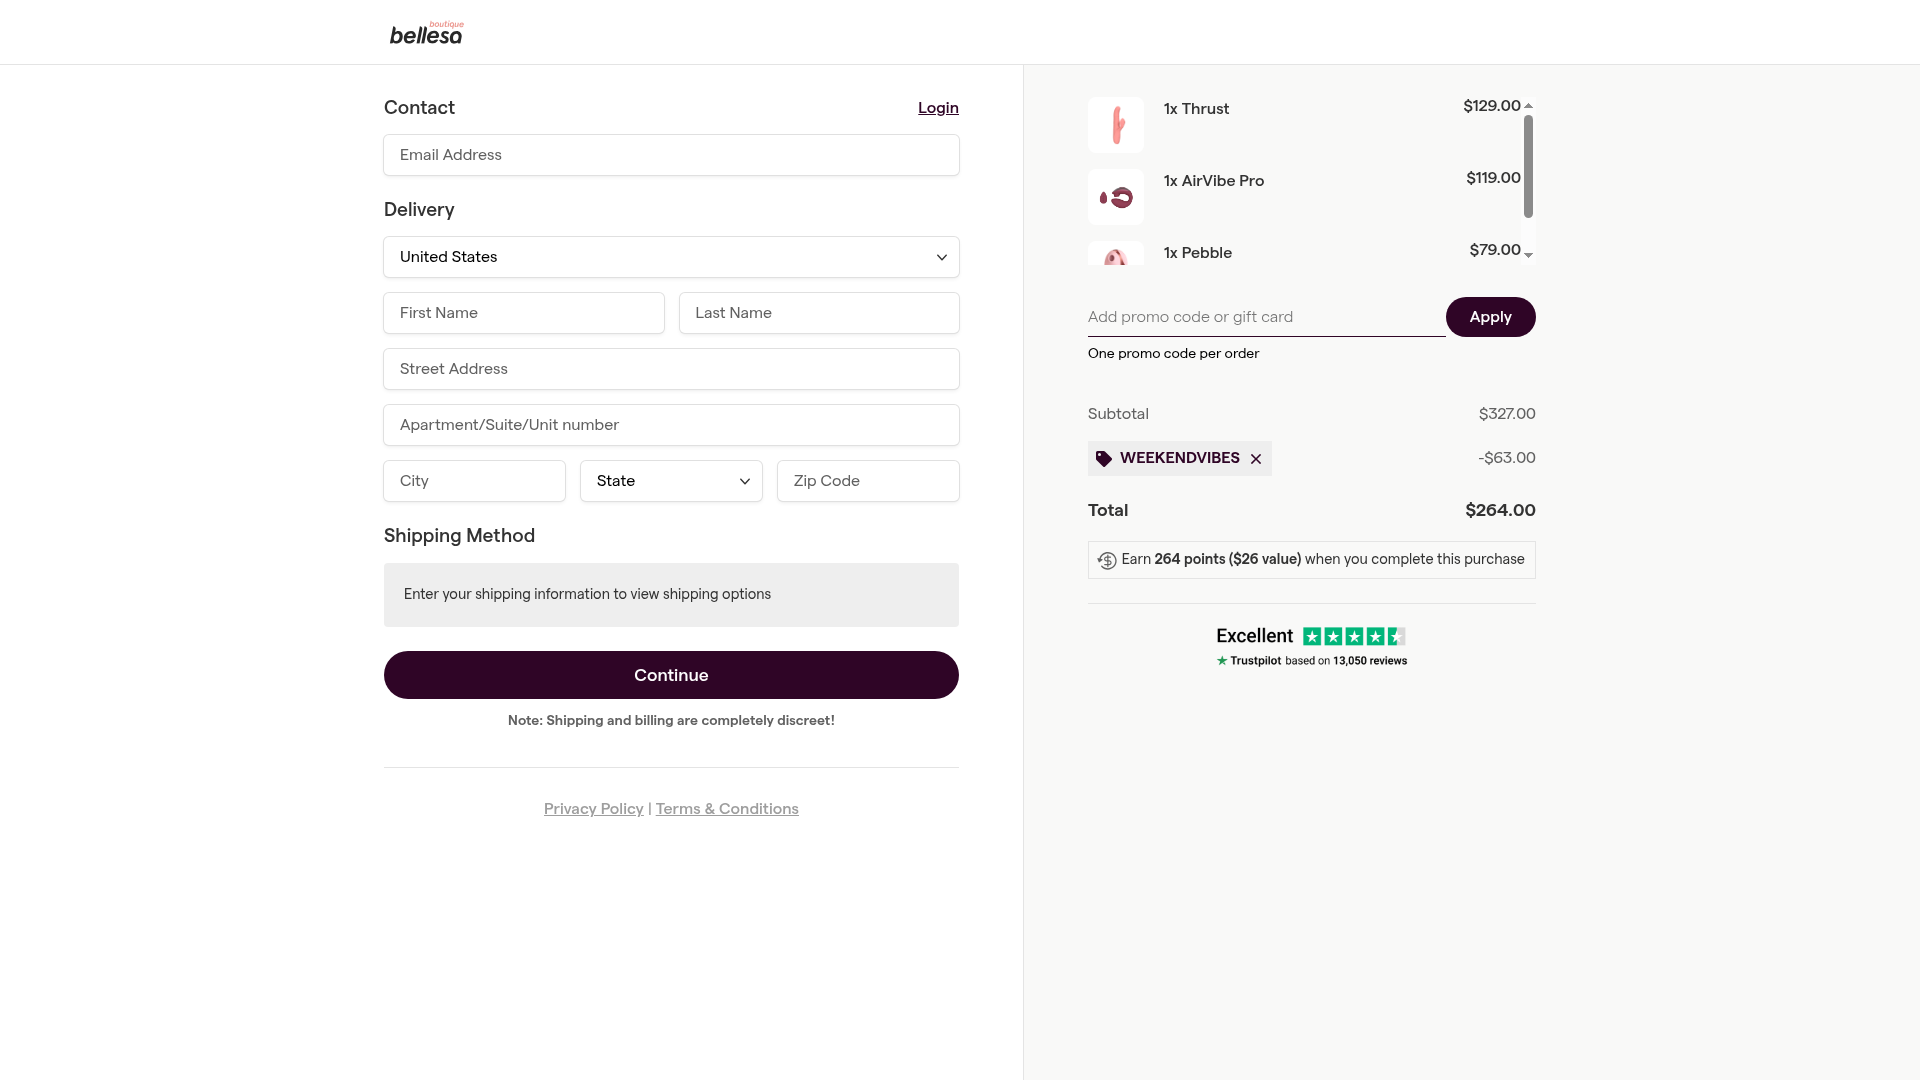
Task: Open the United States country dropdown
Action: pyautogui.click(x=671, y=257)
